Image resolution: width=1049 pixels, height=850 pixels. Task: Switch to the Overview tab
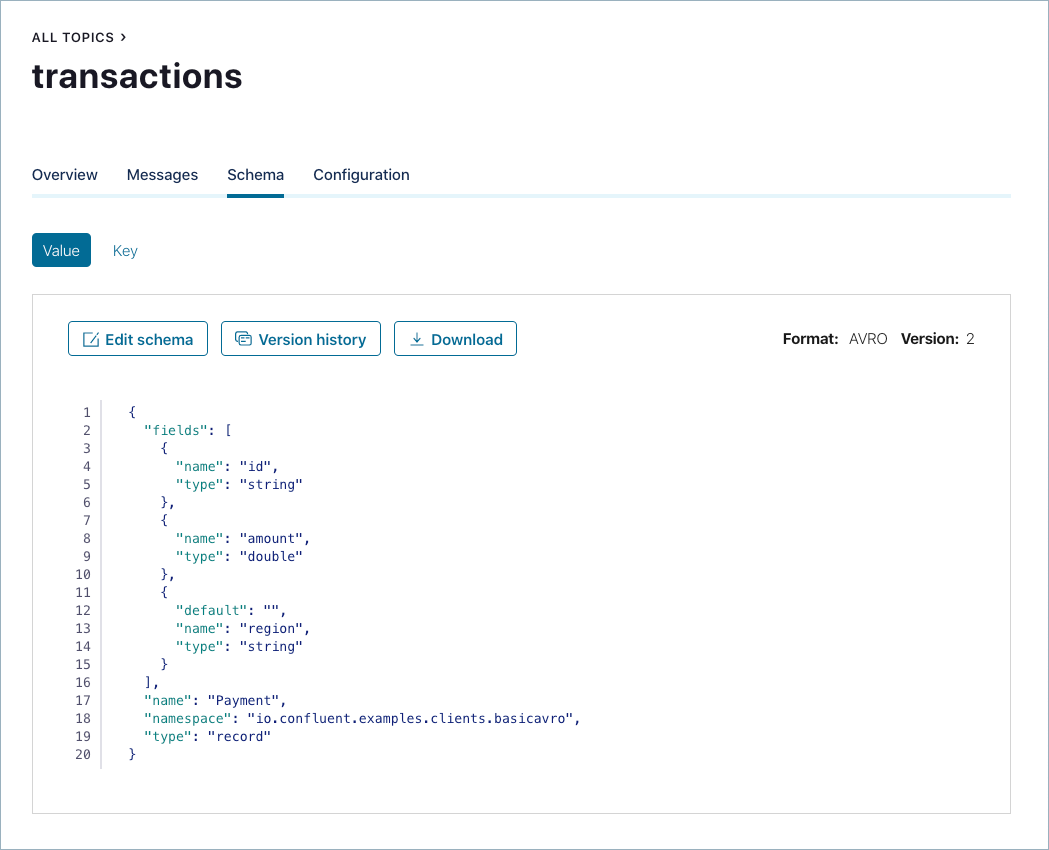click(x=65, y=175)
